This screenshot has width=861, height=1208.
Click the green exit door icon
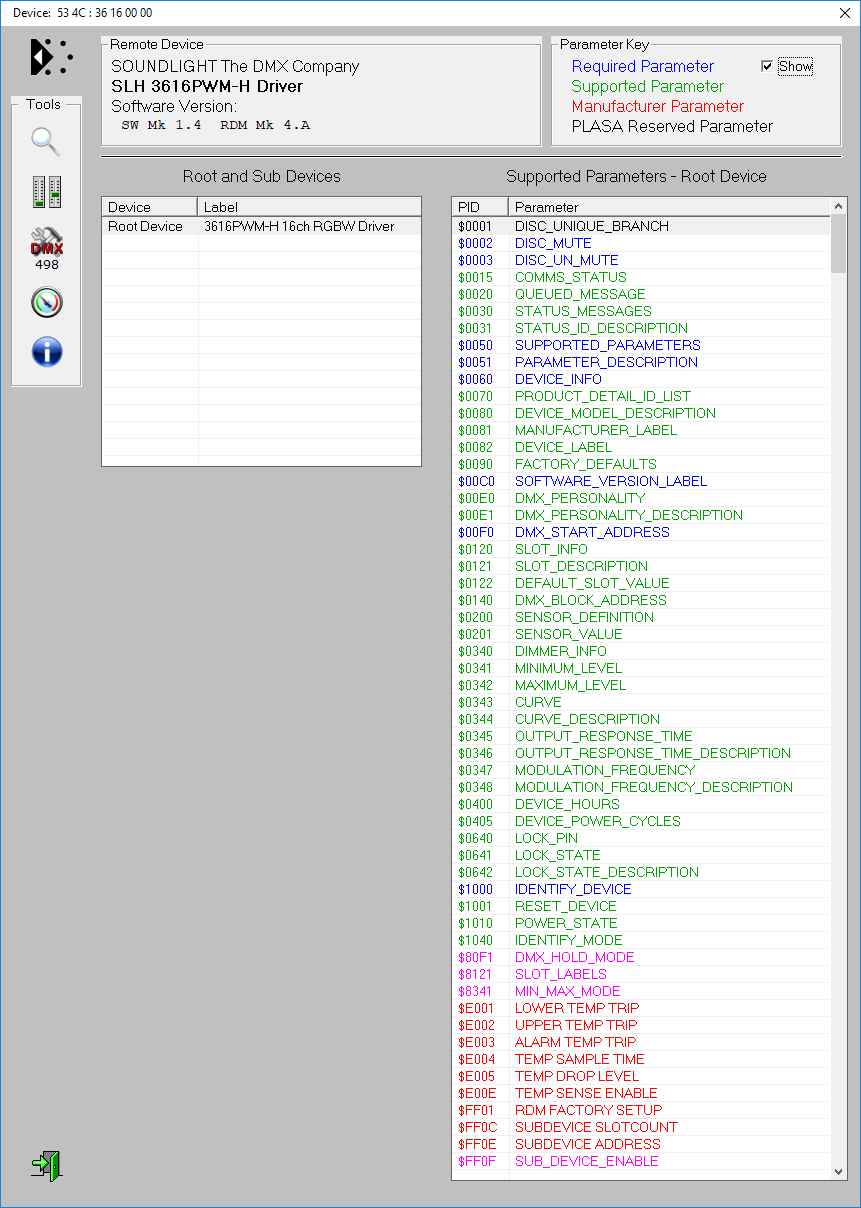click(x=47, y=1165)
